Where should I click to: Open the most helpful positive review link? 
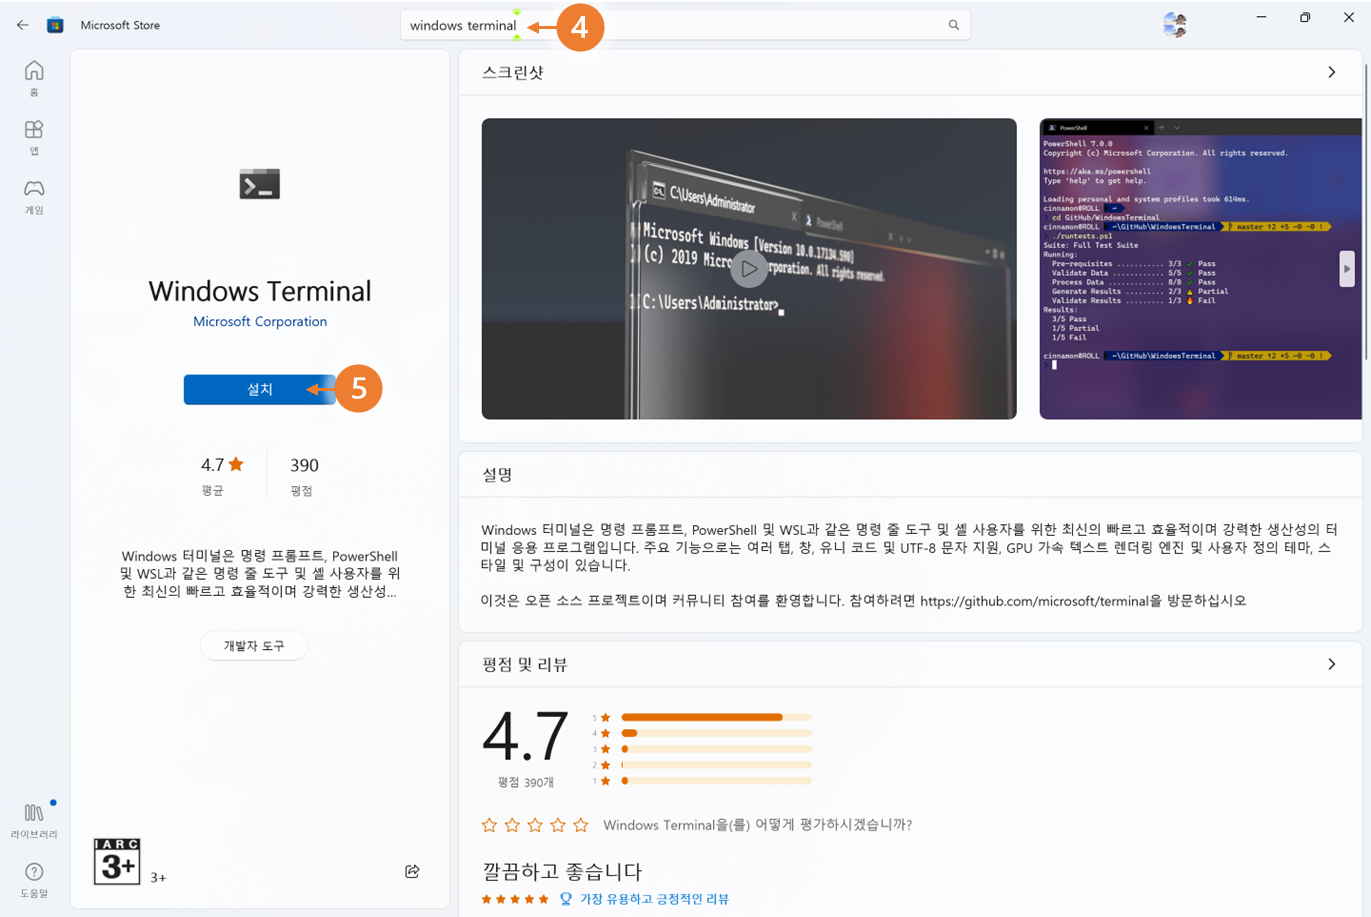pyautogui.click(x=654, y=899)
